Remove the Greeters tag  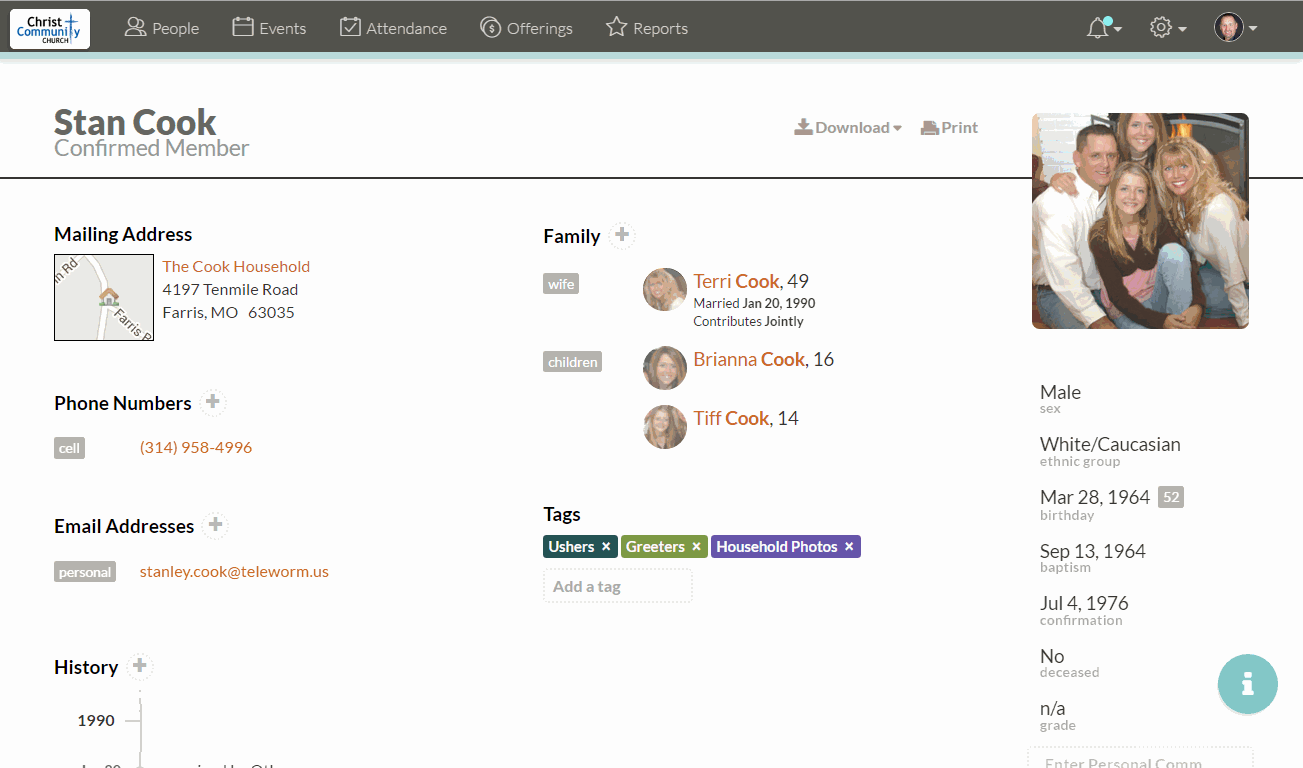pos(697,547)
